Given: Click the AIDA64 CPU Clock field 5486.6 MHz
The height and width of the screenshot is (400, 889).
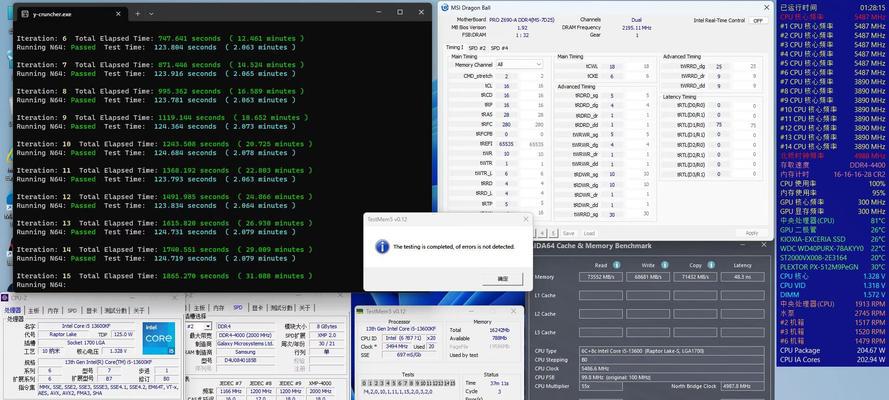Looking at the screenshot, I should [670, 368].
